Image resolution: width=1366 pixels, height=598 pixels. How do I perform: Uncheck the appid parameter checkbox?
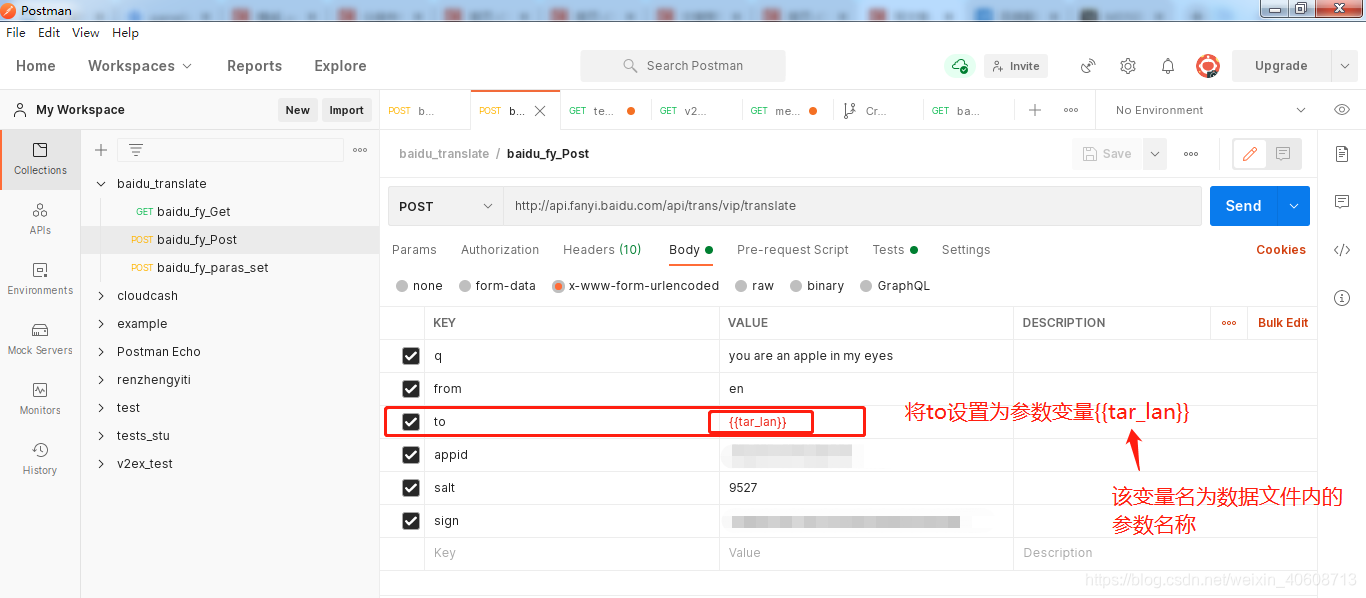[410, 455]
